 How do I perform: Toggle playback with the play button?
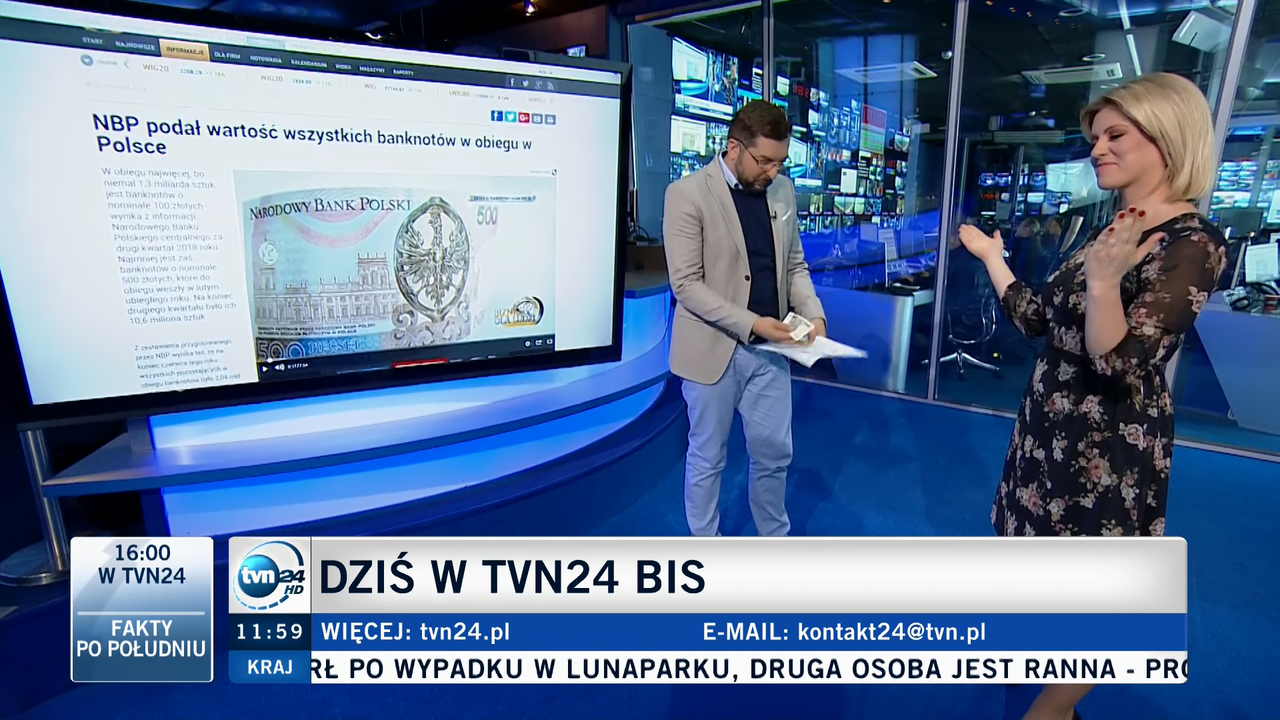[x=265, y=366]
